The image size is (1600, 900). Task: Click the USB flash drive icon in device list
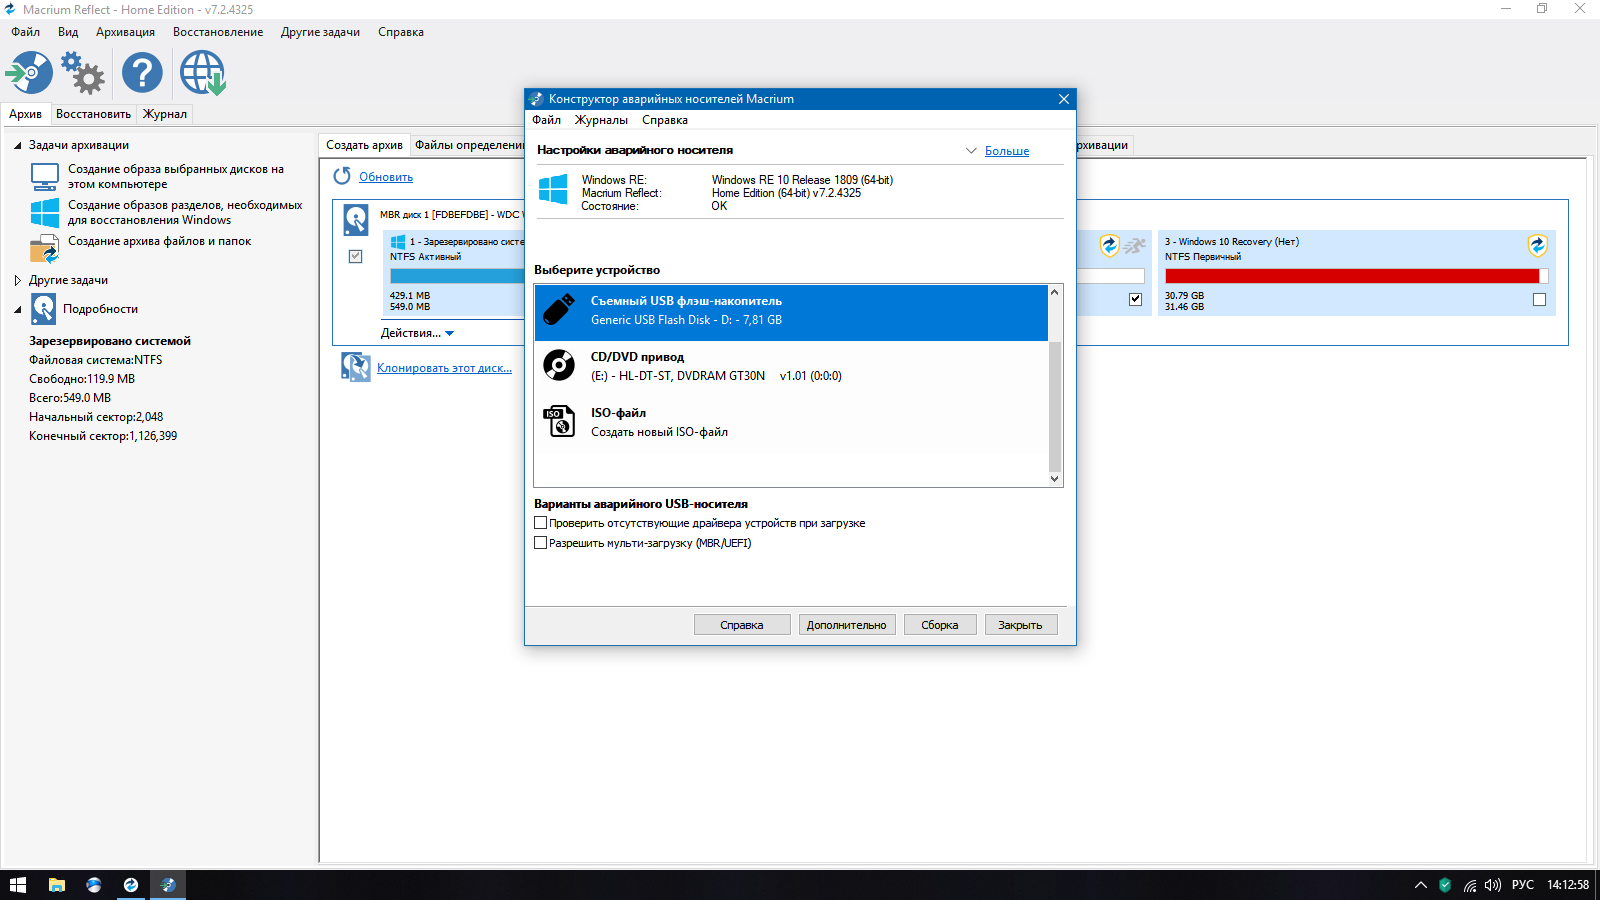coord(559,310)
